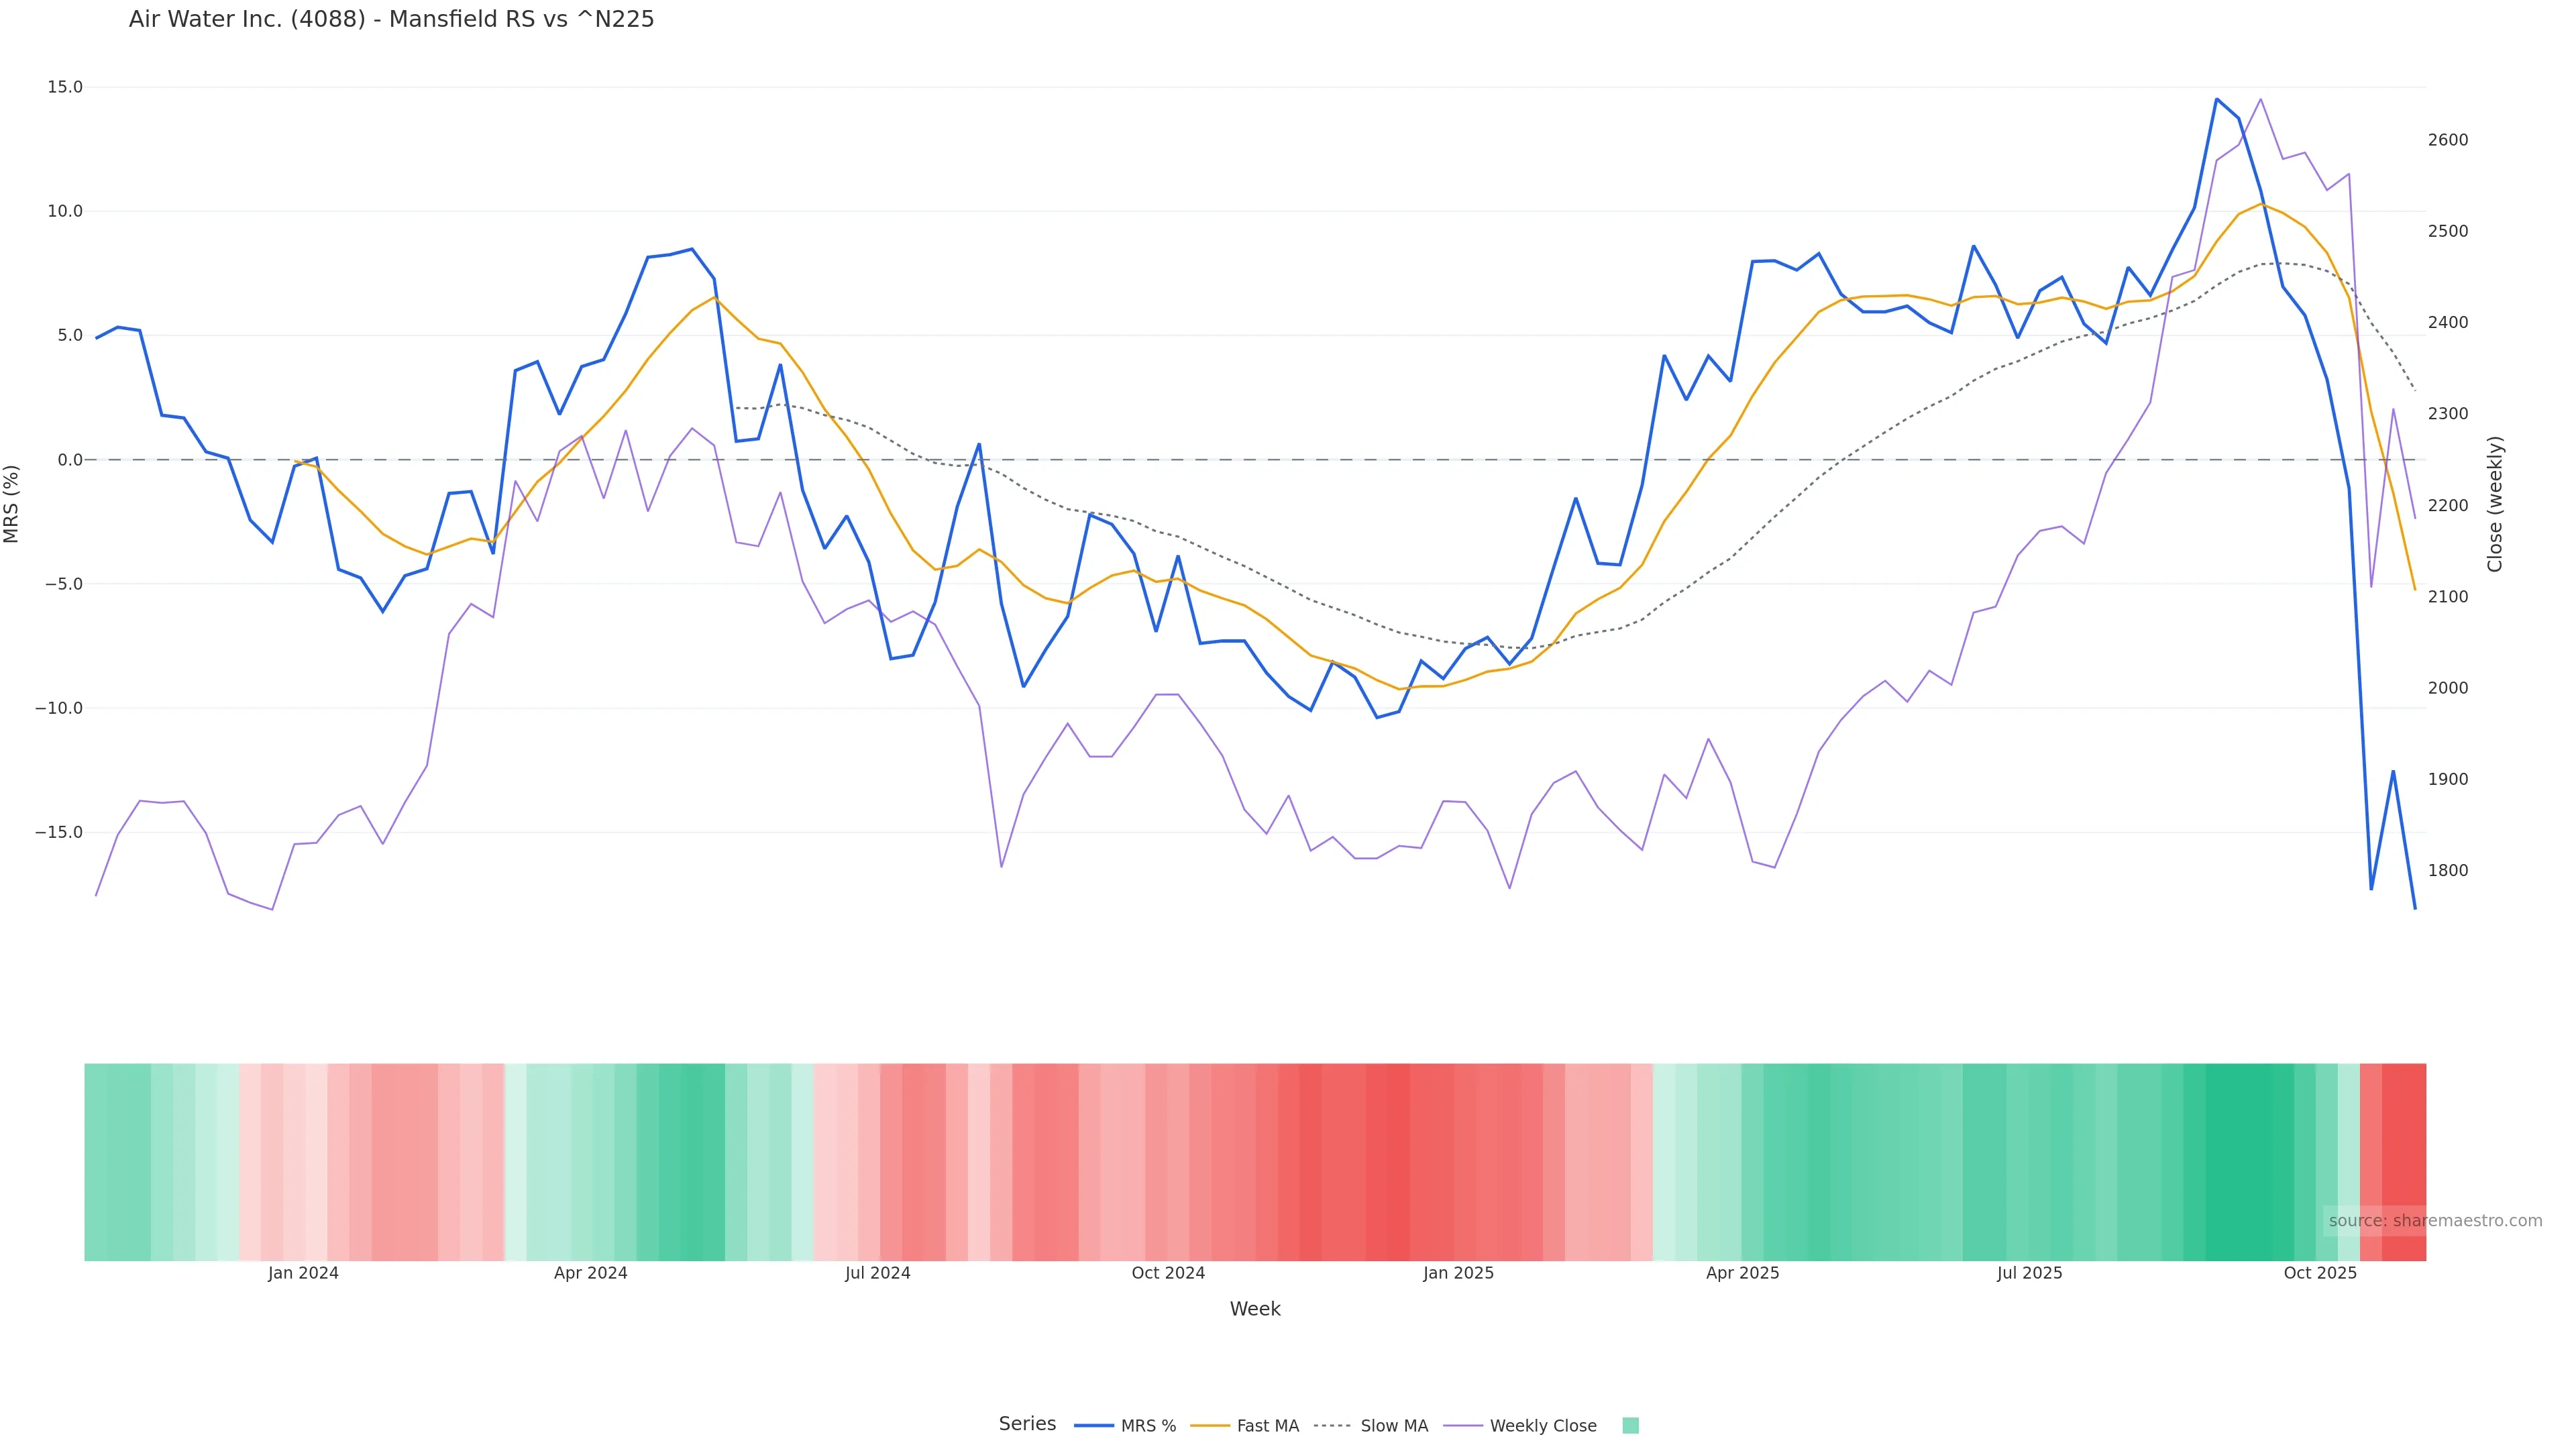
Task: Select the MRS (%) axis title
Action: coord(12,503)
